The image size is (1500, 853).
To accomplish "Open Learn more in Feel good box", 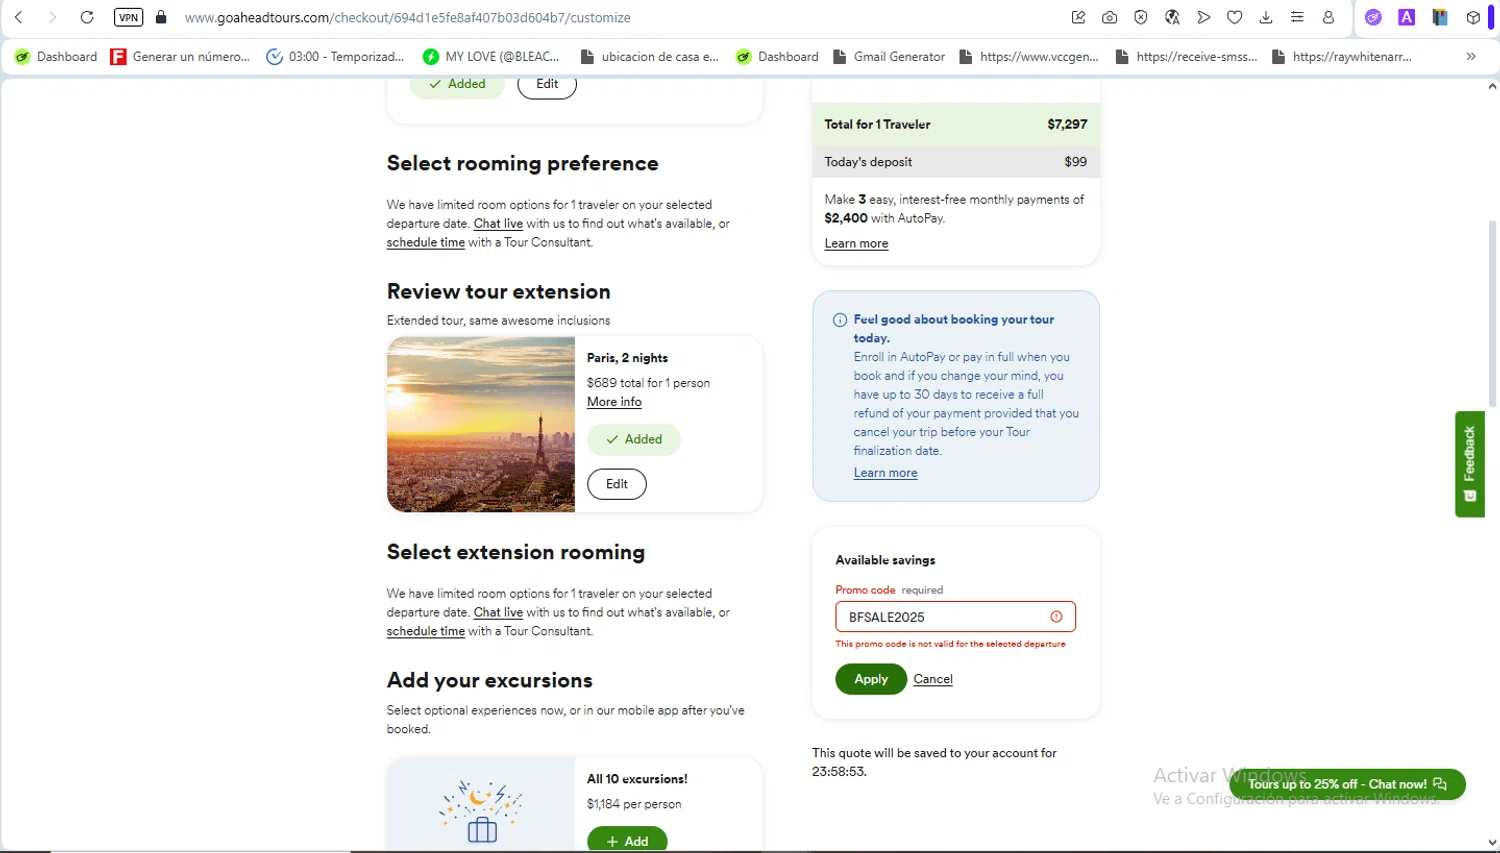I will 885,473.
